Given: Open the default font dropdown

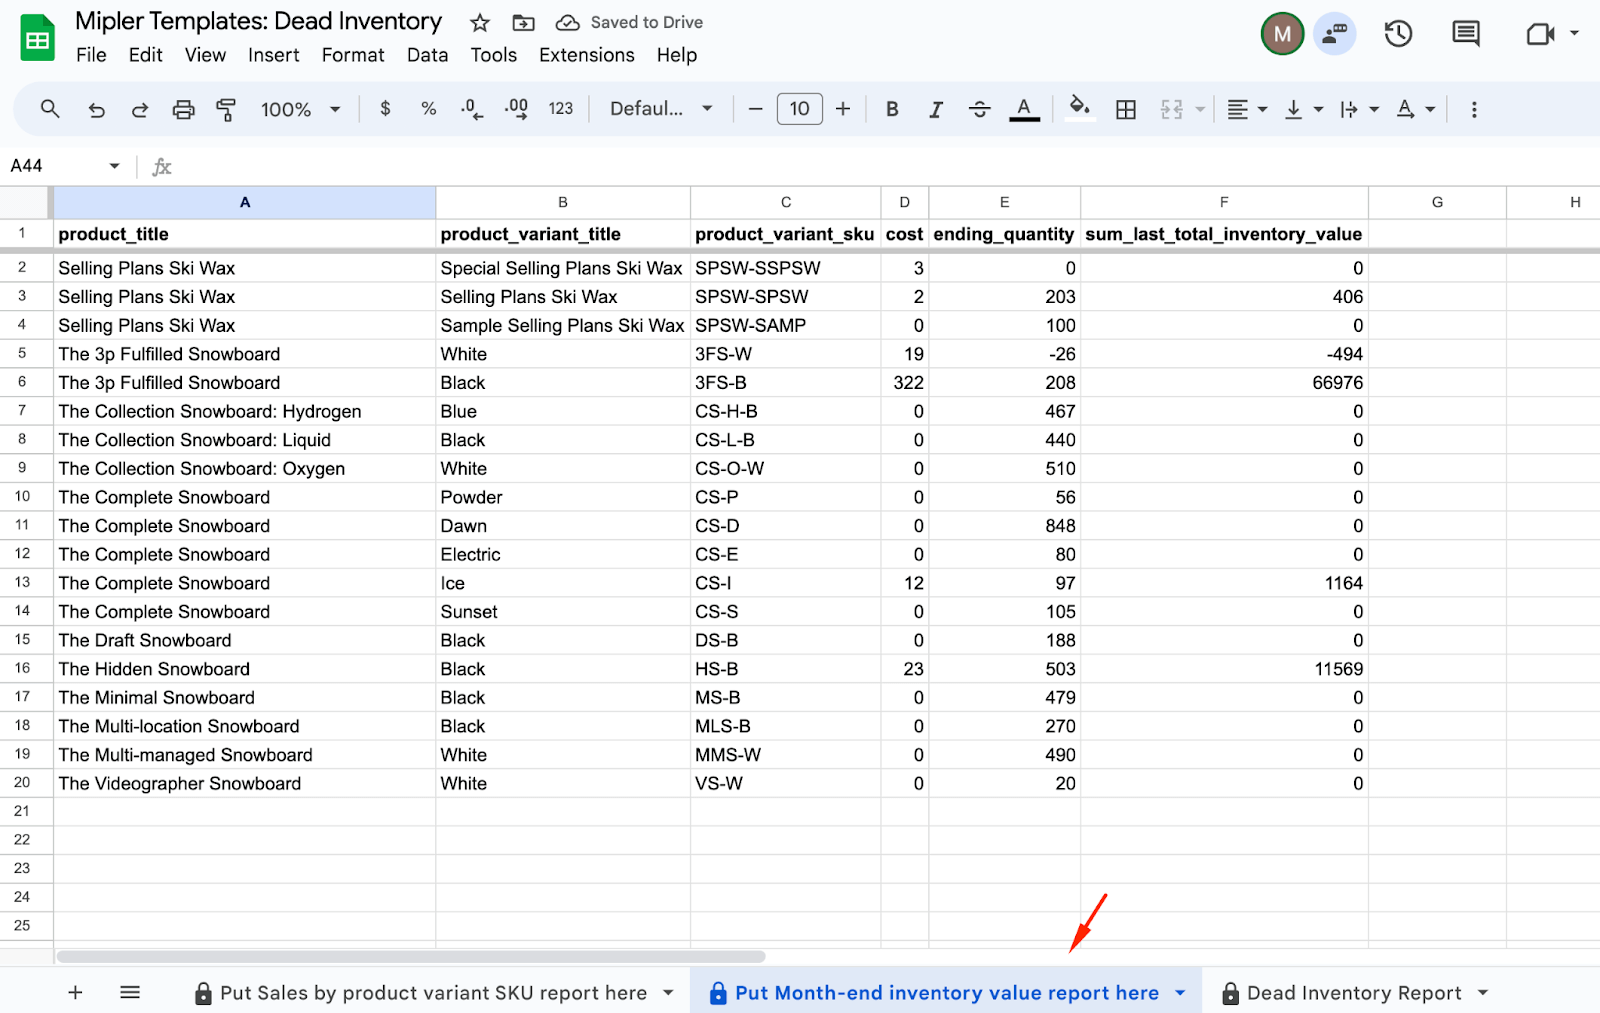Looking at the screenshot, I should pos(661,109).
